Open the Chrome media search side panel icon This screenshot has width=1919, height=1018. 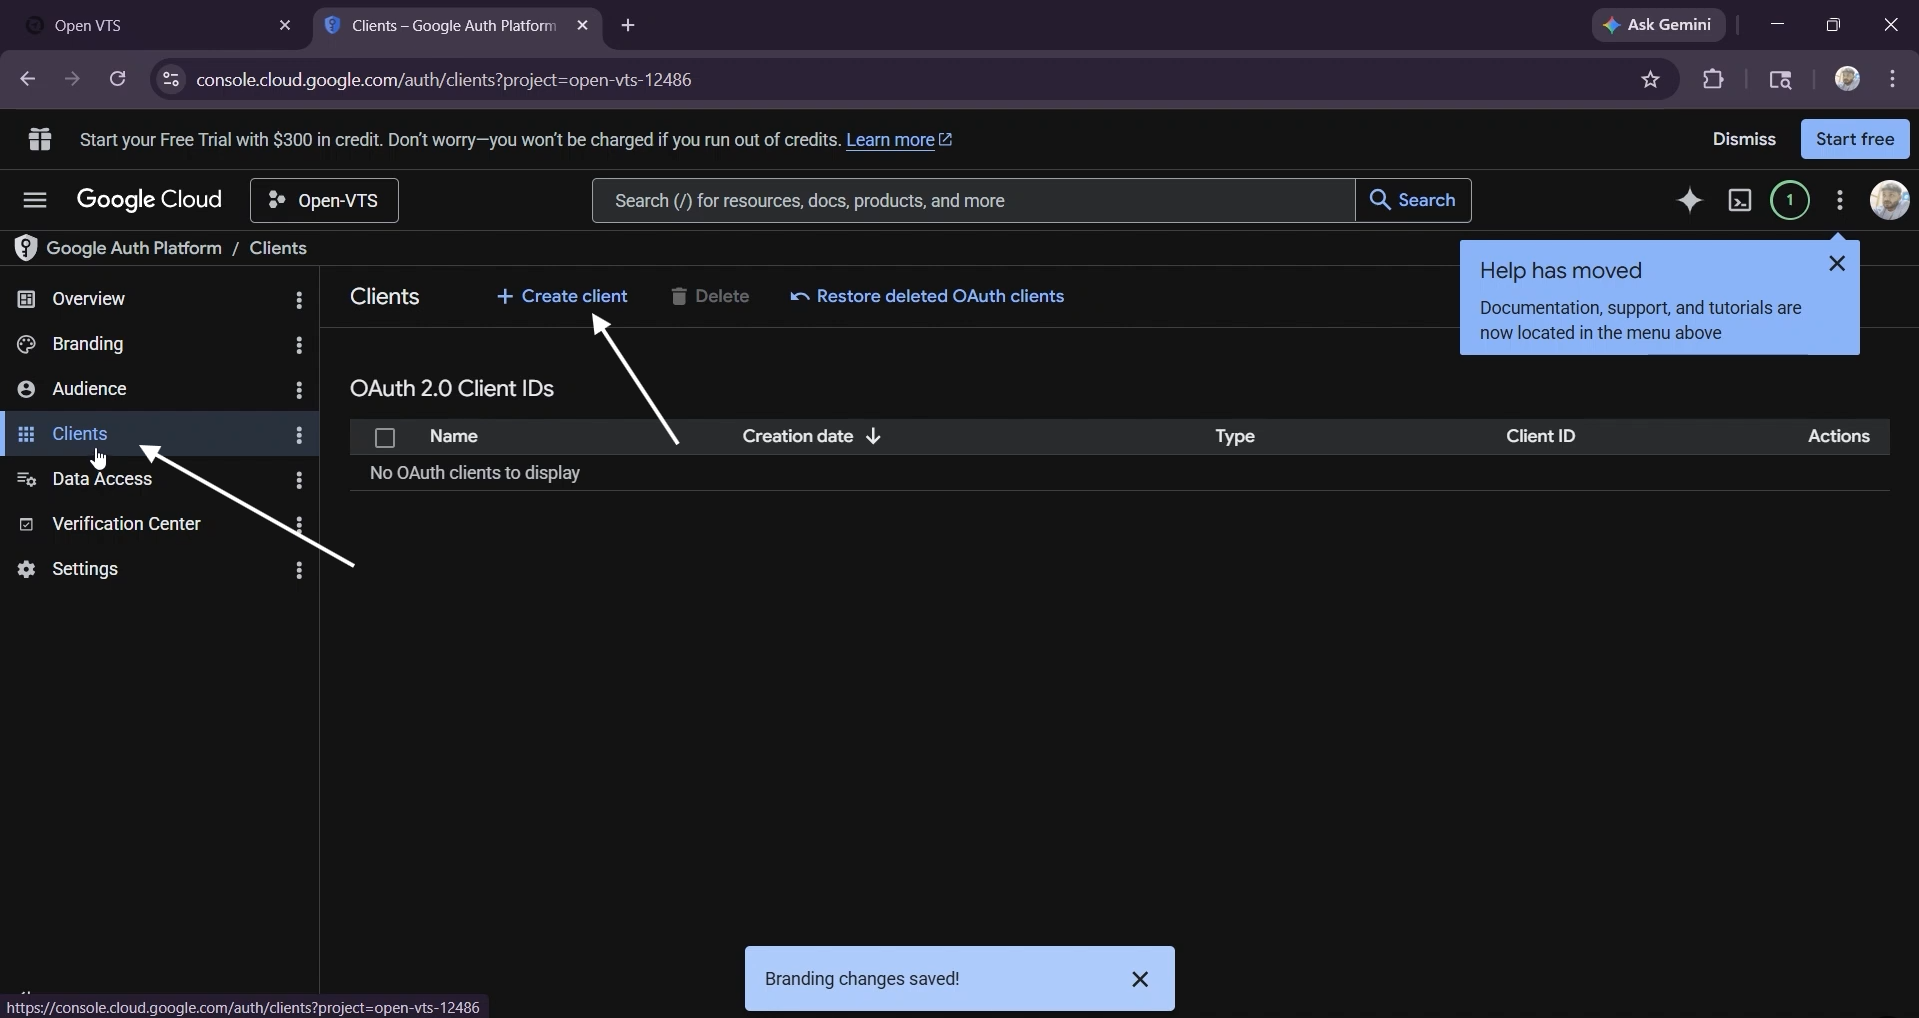click(1781, 80)
